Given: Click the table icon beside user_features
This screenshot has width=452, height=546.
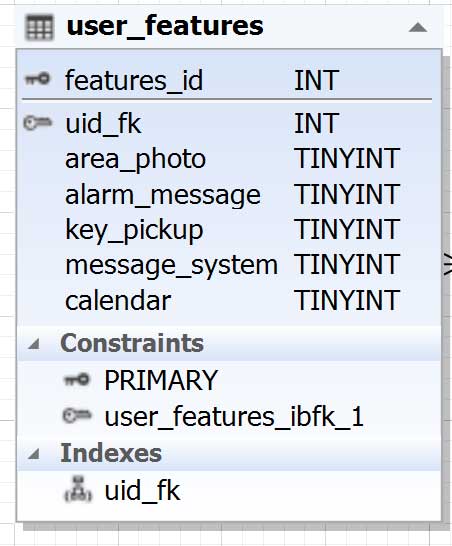Looking at the screenshot, I should [39, 27].
